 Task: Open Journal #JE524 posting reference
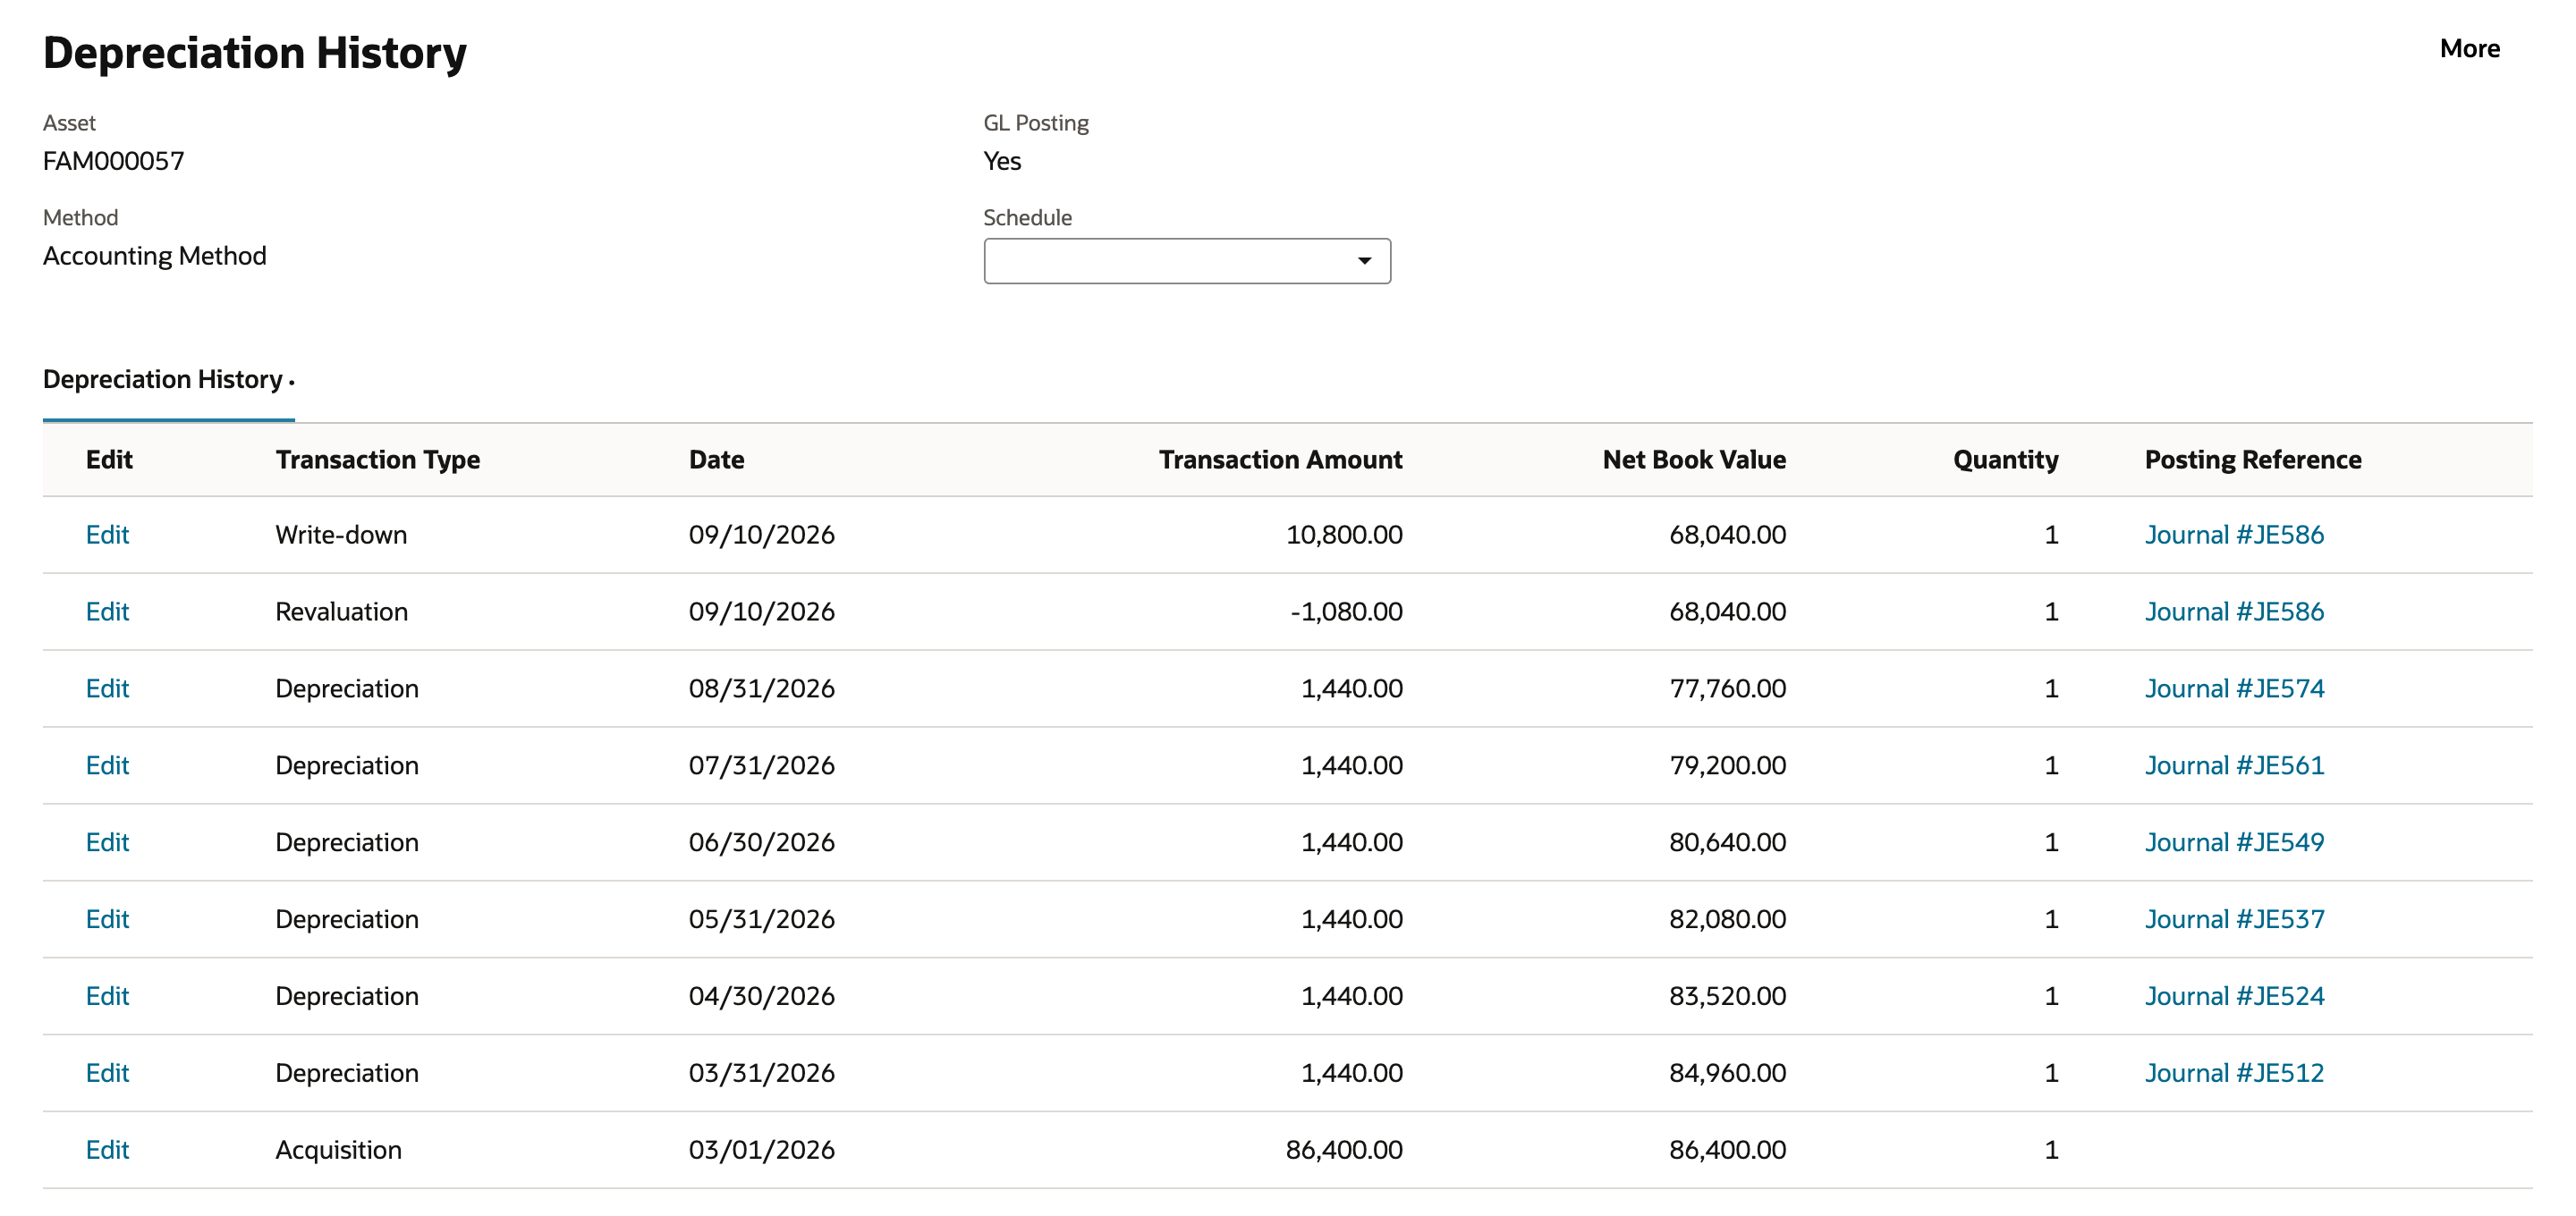2234,997
